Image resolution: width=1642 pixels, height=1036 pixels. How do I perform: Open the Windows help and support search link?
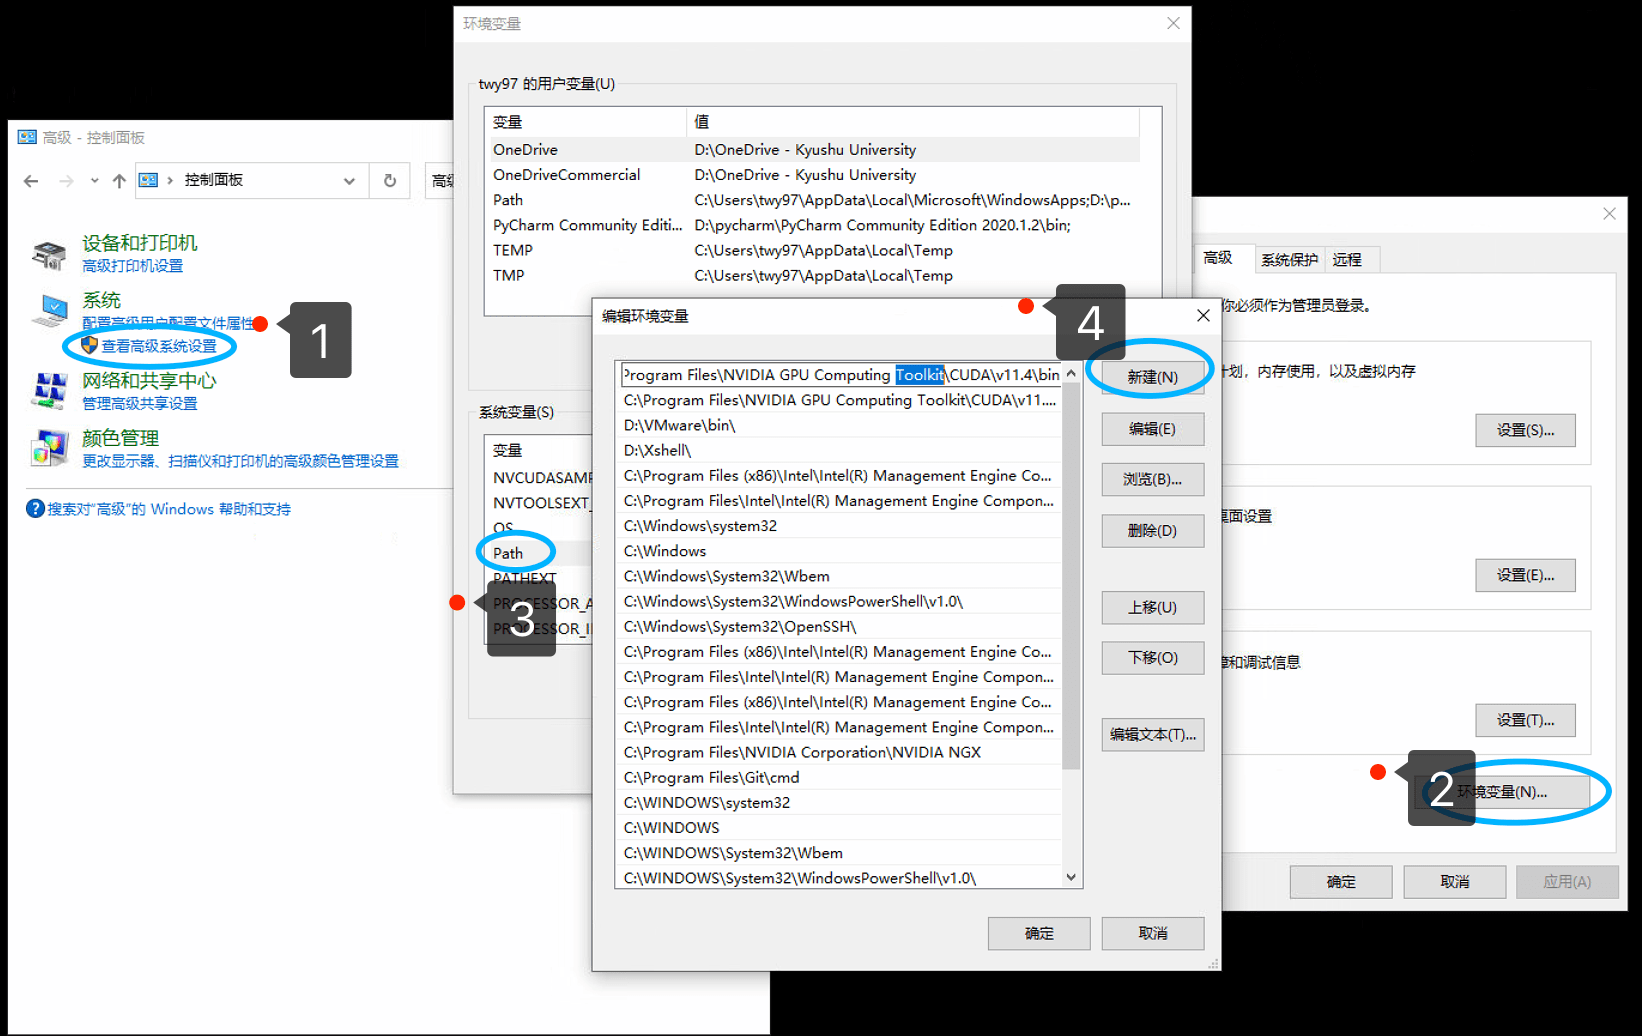[x=169, y=509]
